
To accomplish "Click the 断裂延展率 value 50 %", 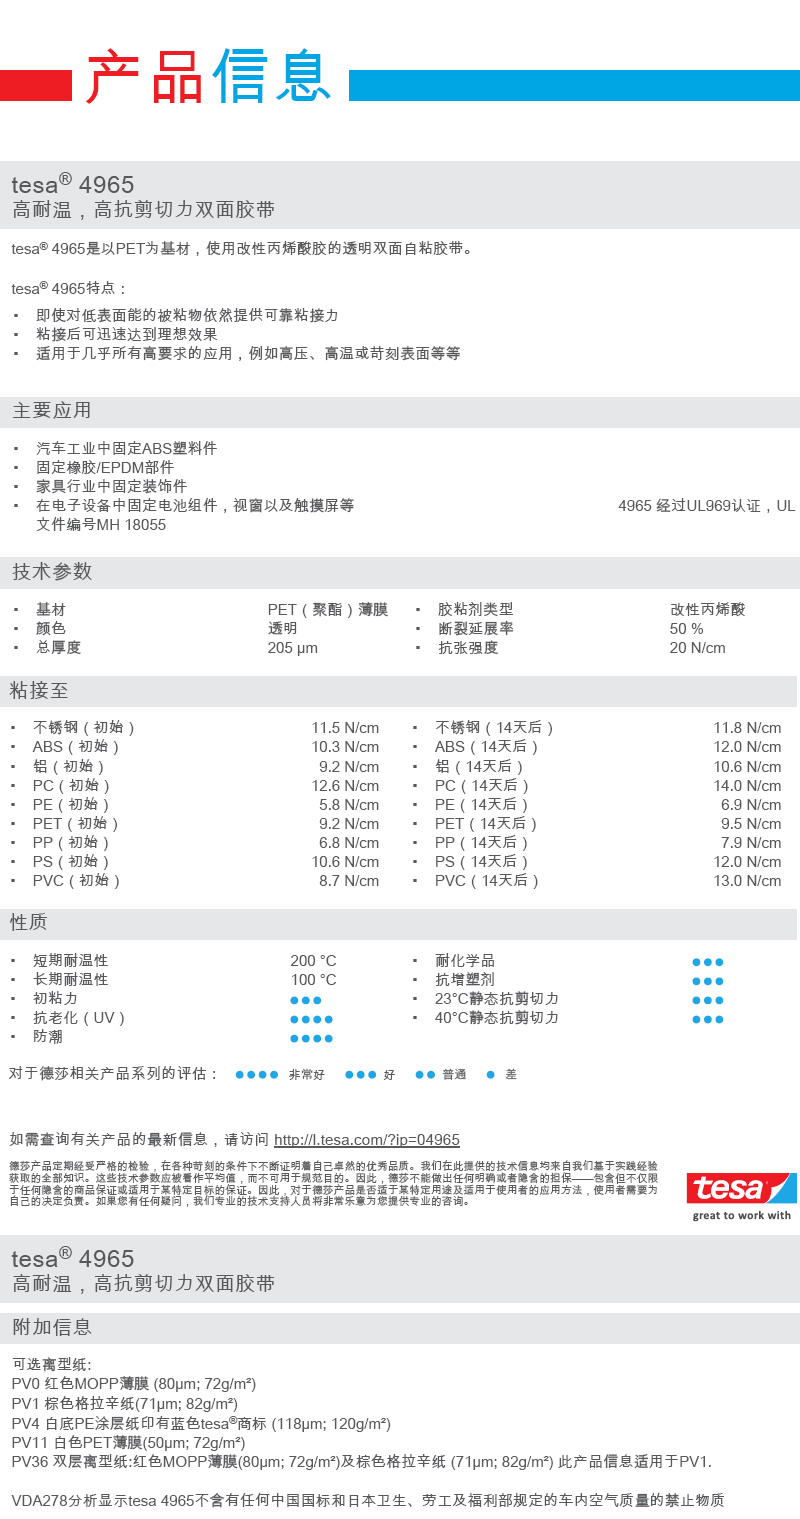I will 687,628.
